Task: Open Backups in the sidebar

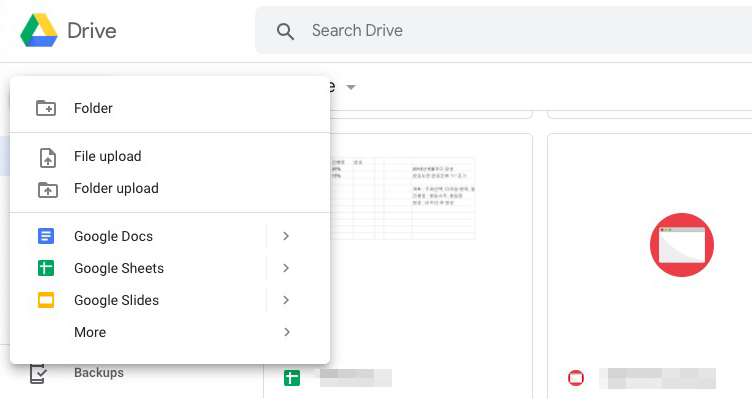Action: pos(99,373)
